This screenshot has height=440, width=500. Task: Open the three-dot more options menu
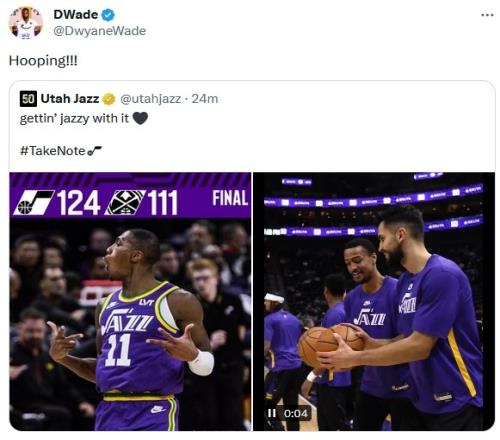(487, 15)
